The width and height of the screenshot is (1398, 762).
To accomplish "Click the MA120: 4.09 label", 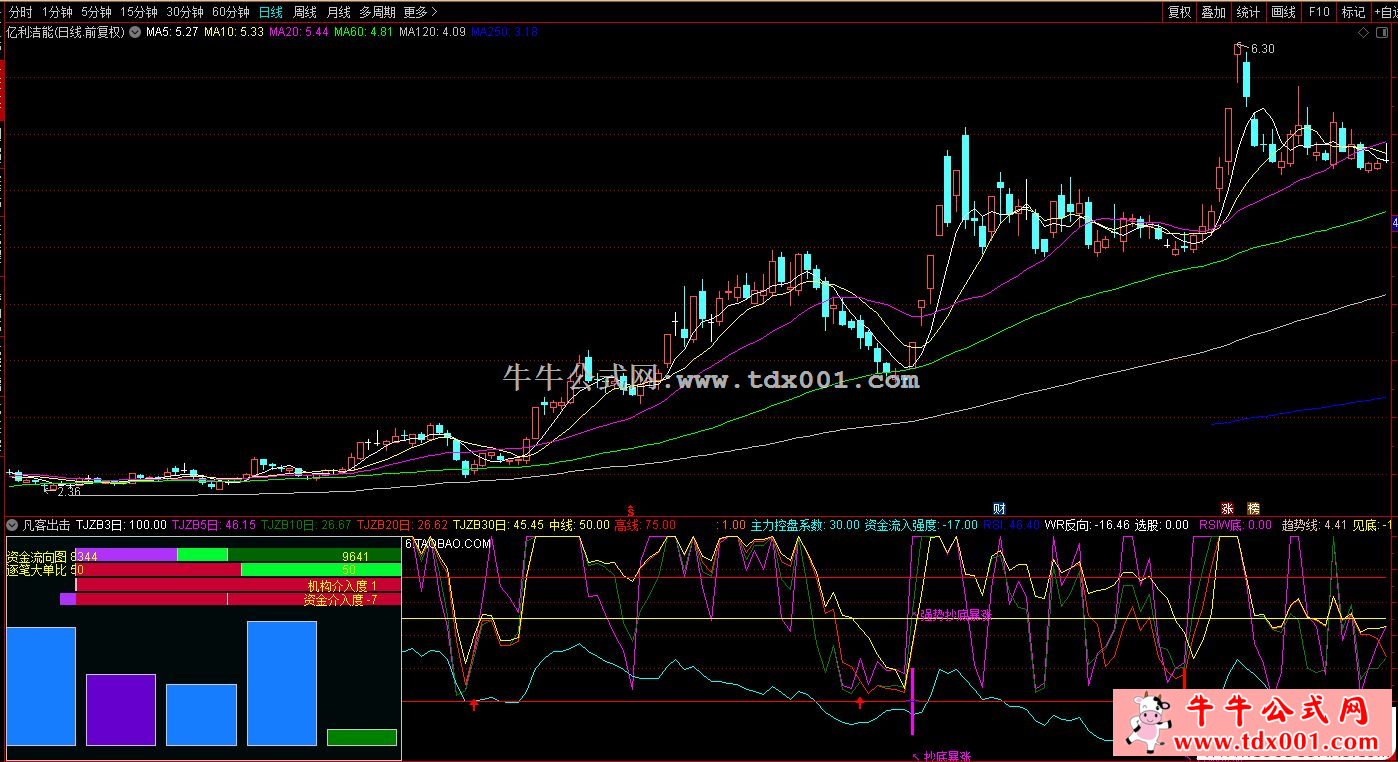I will 432,32.
